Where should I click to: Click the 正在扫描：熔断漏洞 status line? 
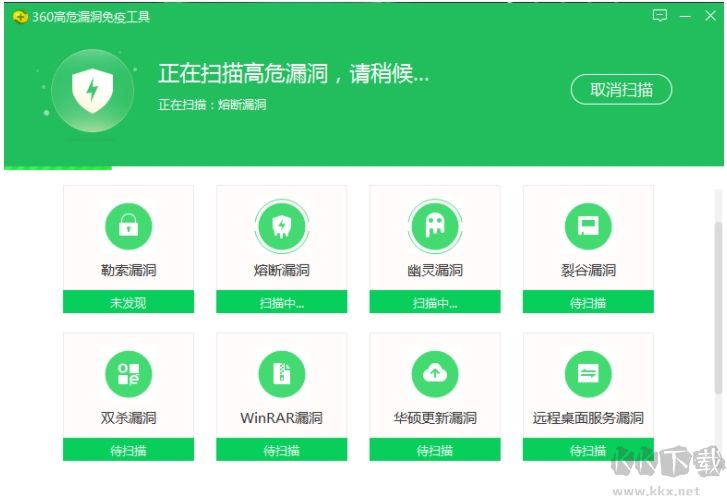(212, 105)
